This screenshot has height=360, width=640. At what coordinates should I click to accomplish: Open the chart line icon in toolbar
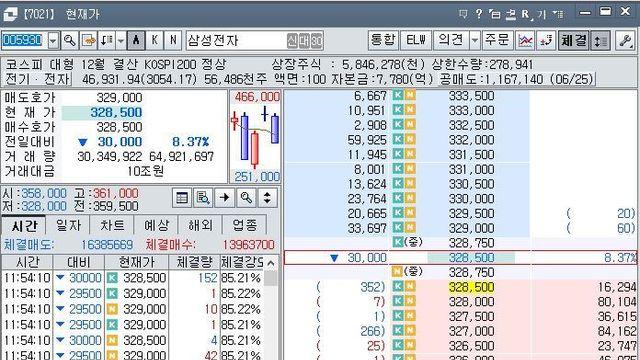[525, 40]
